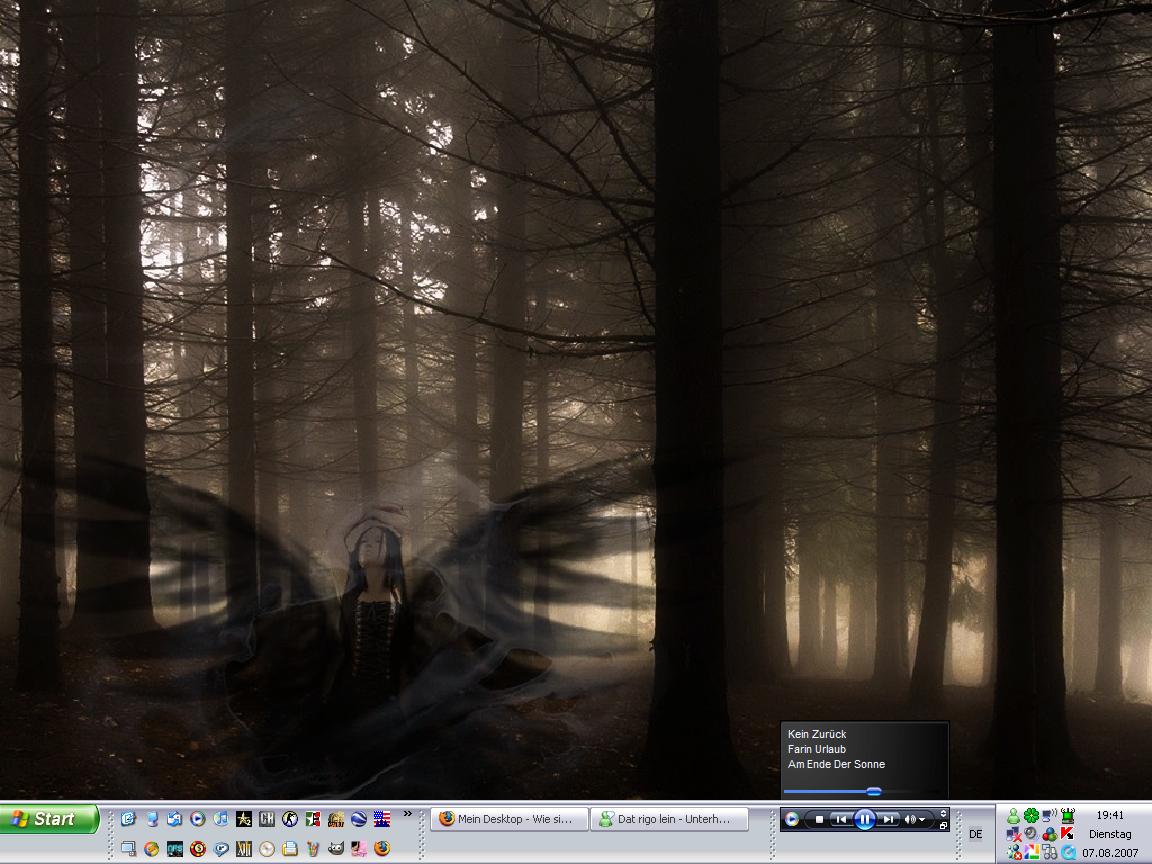Expand the hidden Quick Launch icons chevron
This screenshot has height=864, width=1152.
tap(407, 814)
